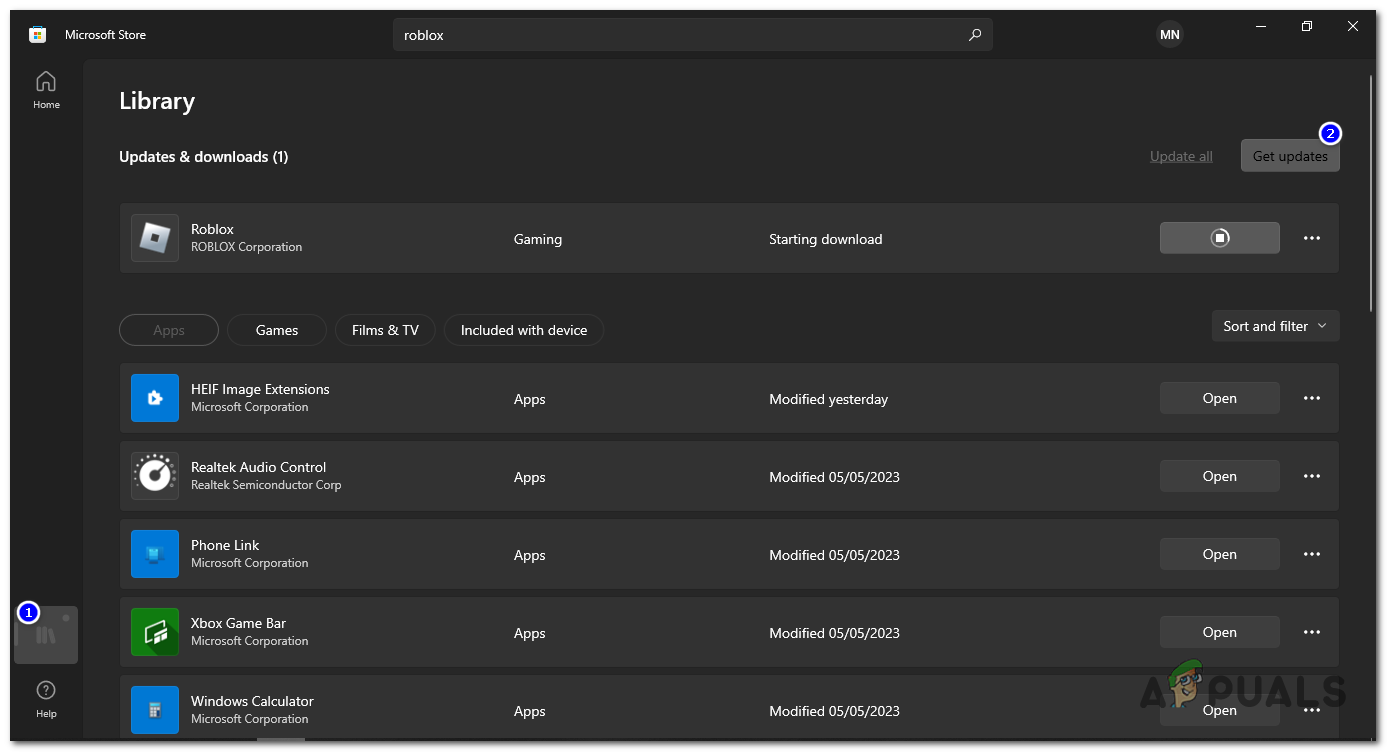Click the Update all link
Screen dimensions: 1387x752
coord(1180,156)
